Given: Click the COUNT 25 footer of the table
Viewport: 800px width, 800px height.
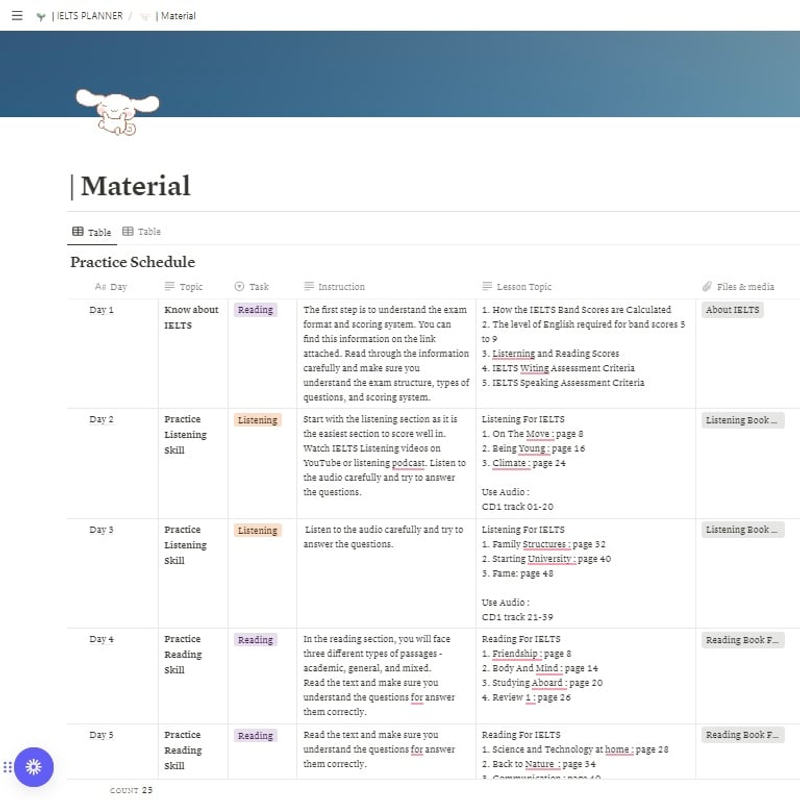Looking at the screenshot, I should click(129, 789).
